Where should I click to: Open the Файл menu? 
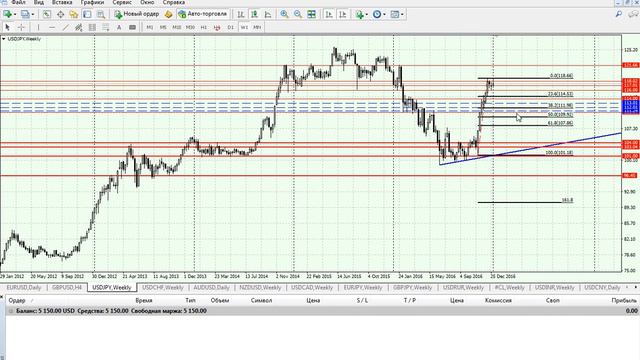tap(18, 2)
